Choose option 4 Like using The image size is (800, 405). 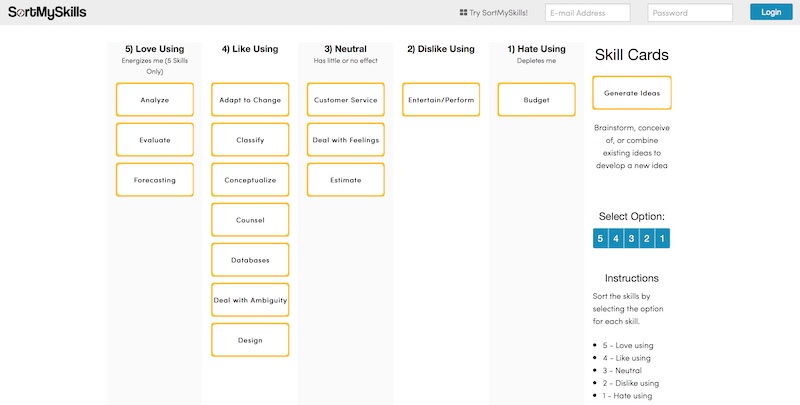(616, 238)
